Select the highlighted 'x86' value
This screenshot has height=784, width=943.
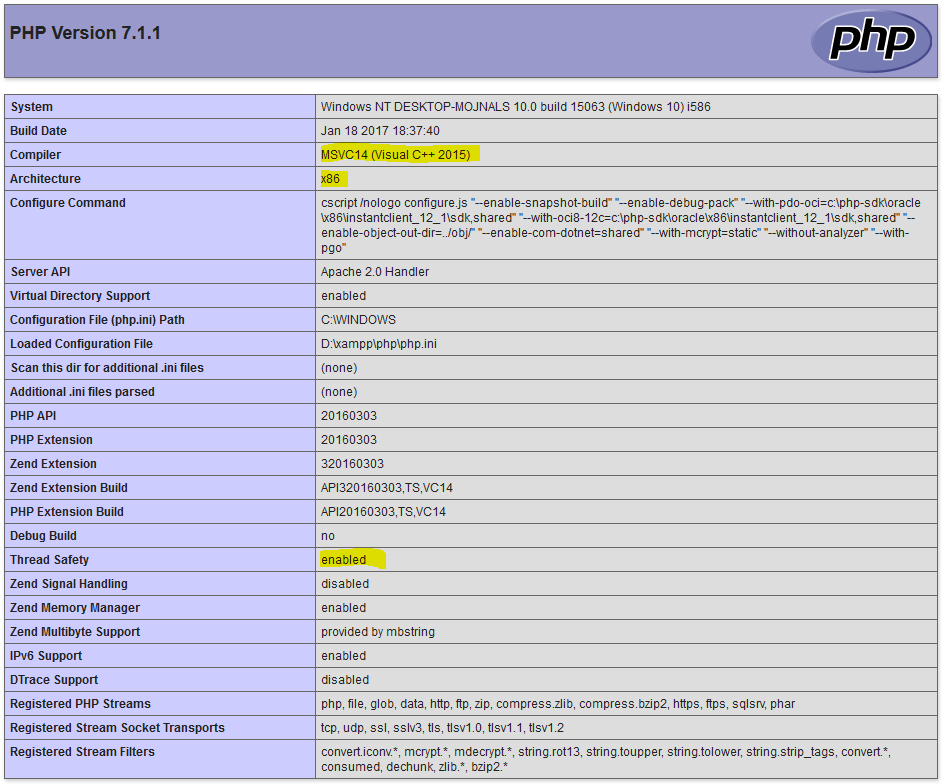click(x=330, y=179)
